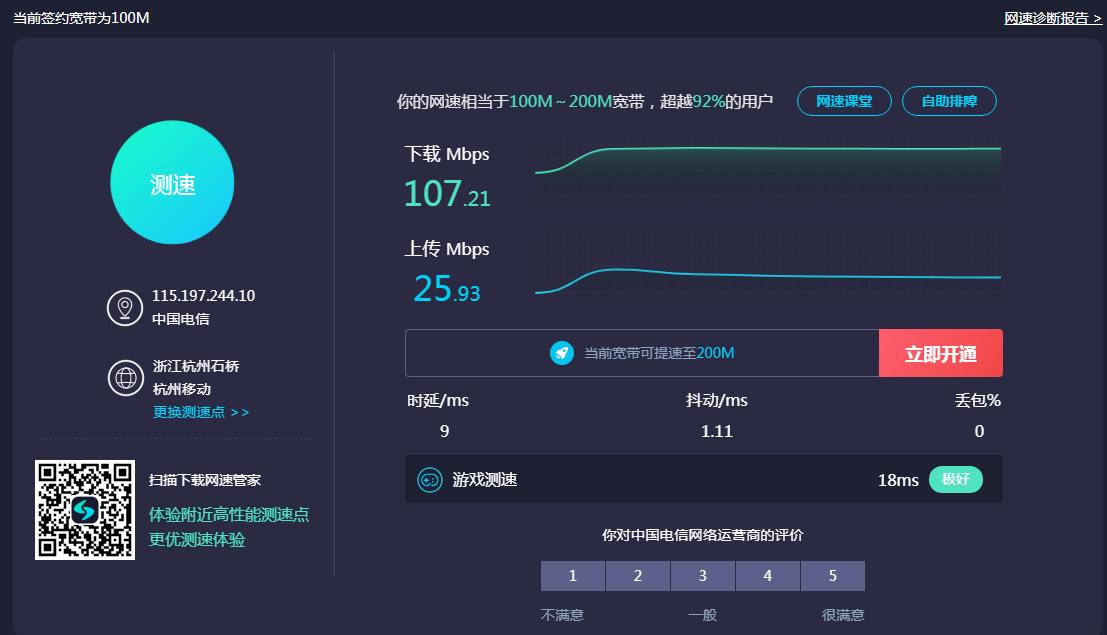The height and width of the screenshot is (635, 1107).
Task: Click the location pin icon beside the IP address
Action: click(x=125, y=307)
